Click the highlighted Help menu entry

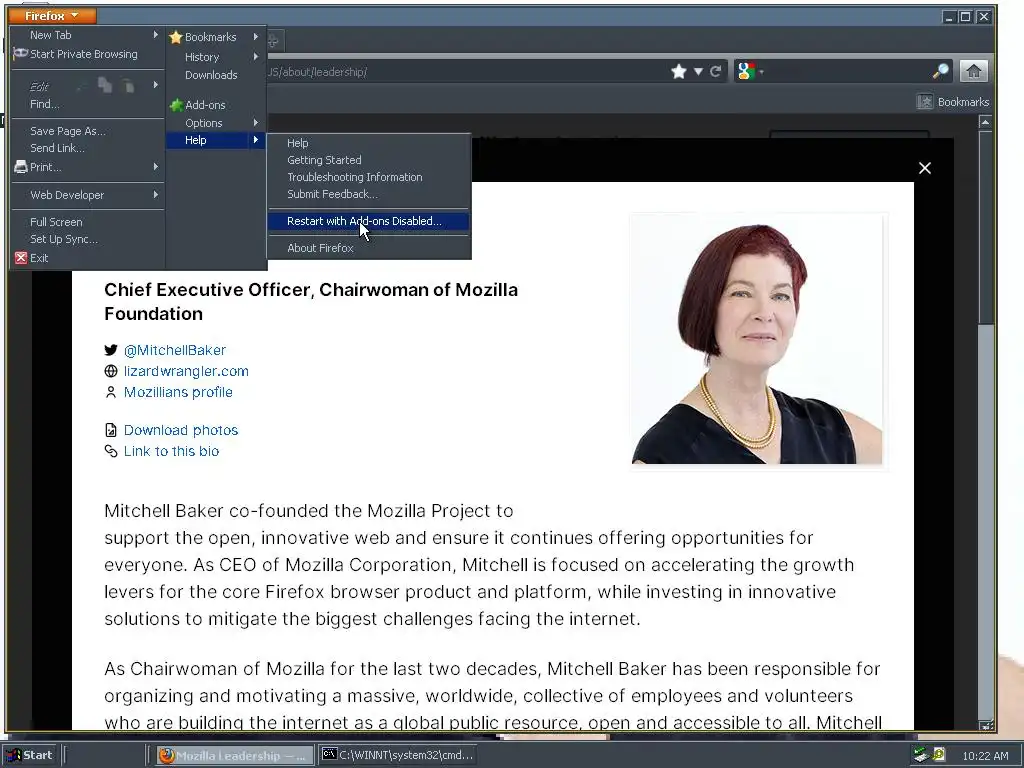coord(216,140)
